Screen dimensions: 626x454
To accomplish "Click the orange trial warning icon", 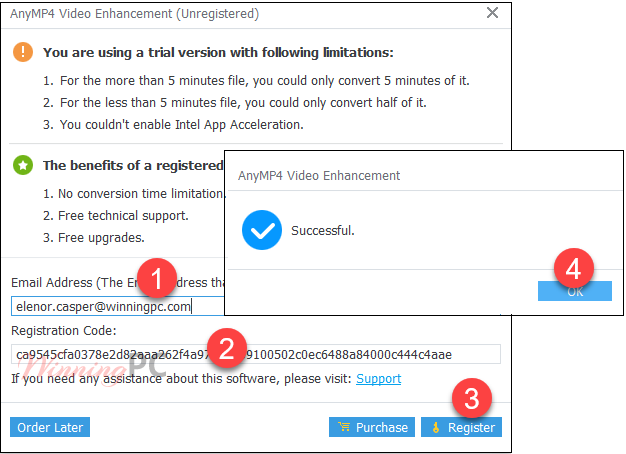I will [23, 52].
